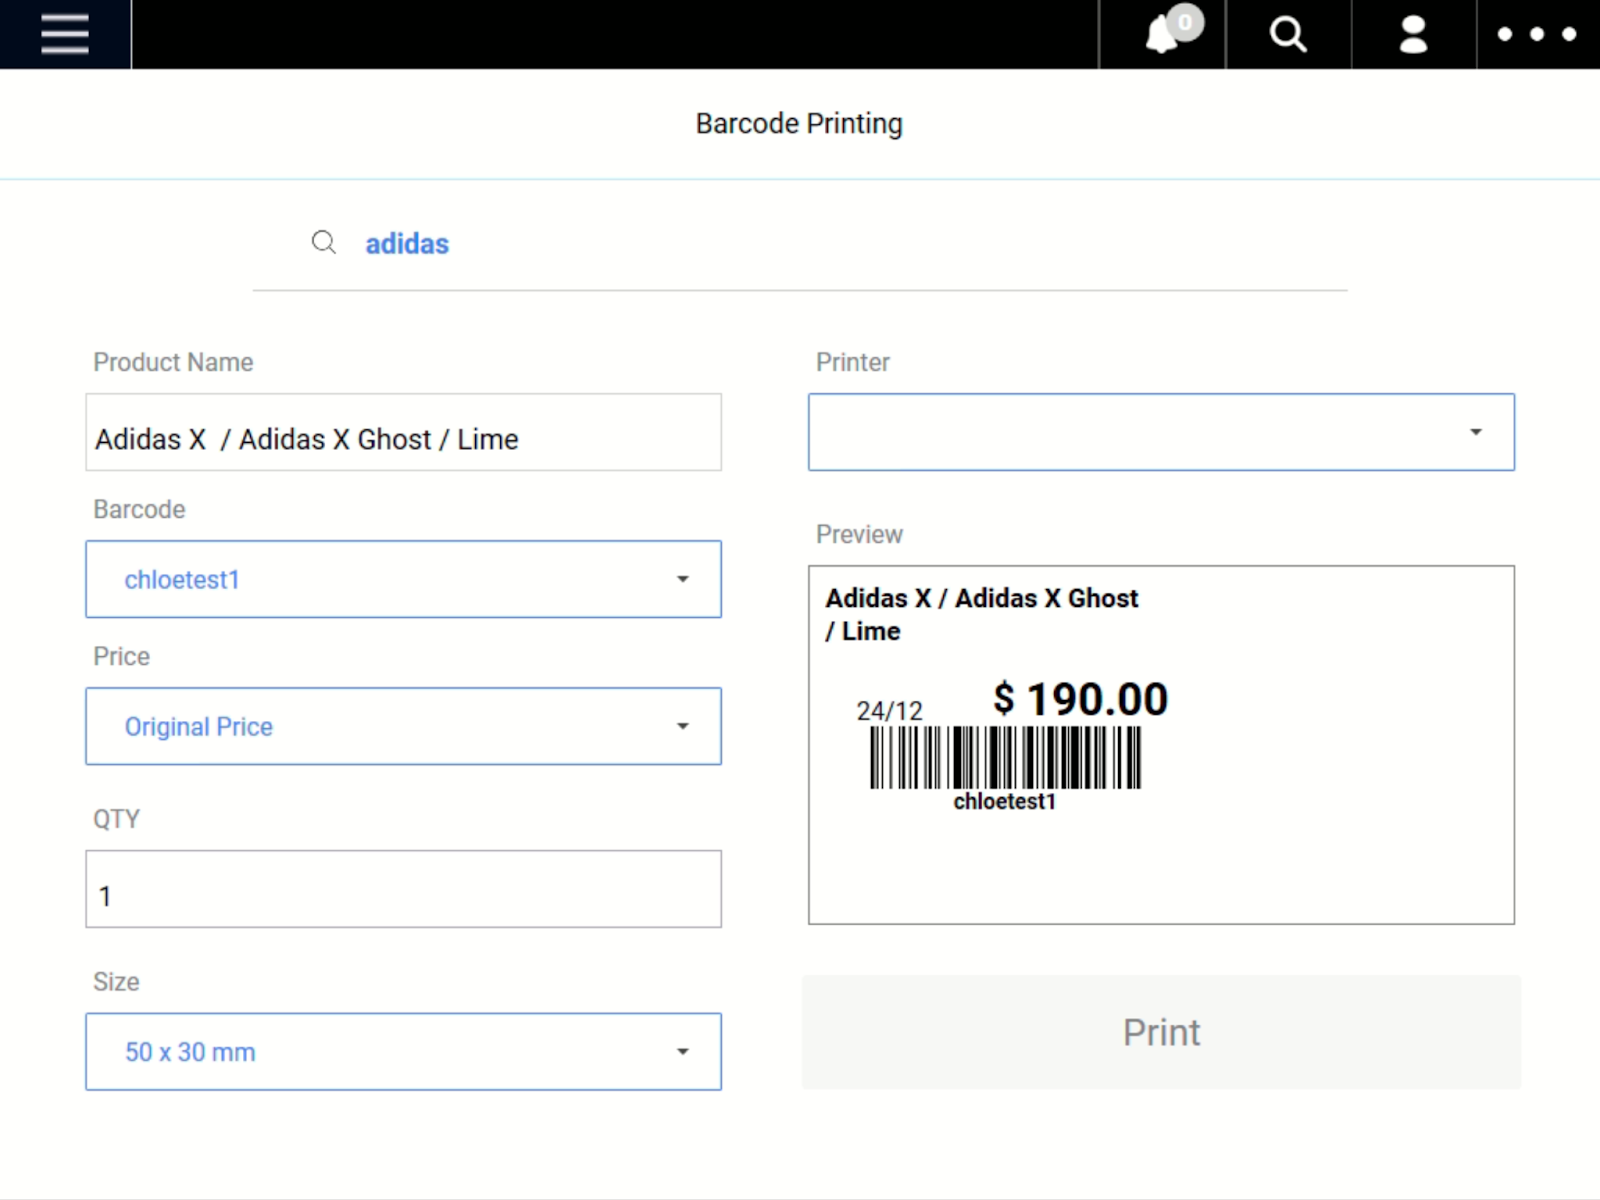The image size is (1600, 1200).
Task: Click the search icon in top bar
Action: point(1288,34)
